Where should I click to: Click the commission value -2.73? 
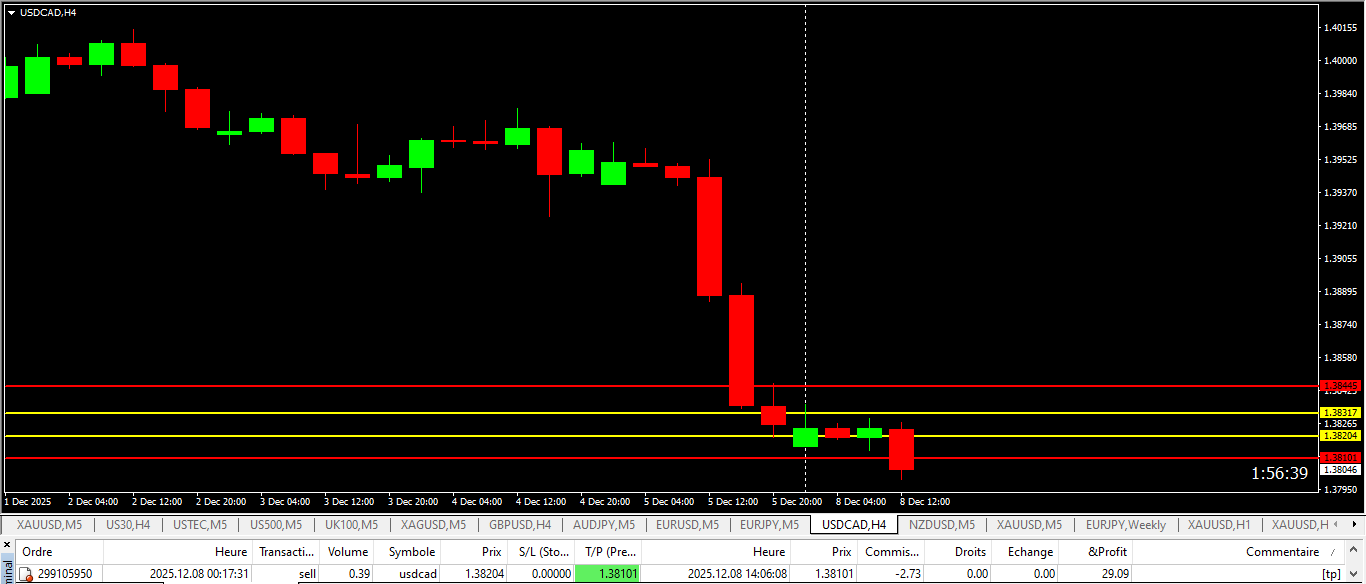[907, 574]
